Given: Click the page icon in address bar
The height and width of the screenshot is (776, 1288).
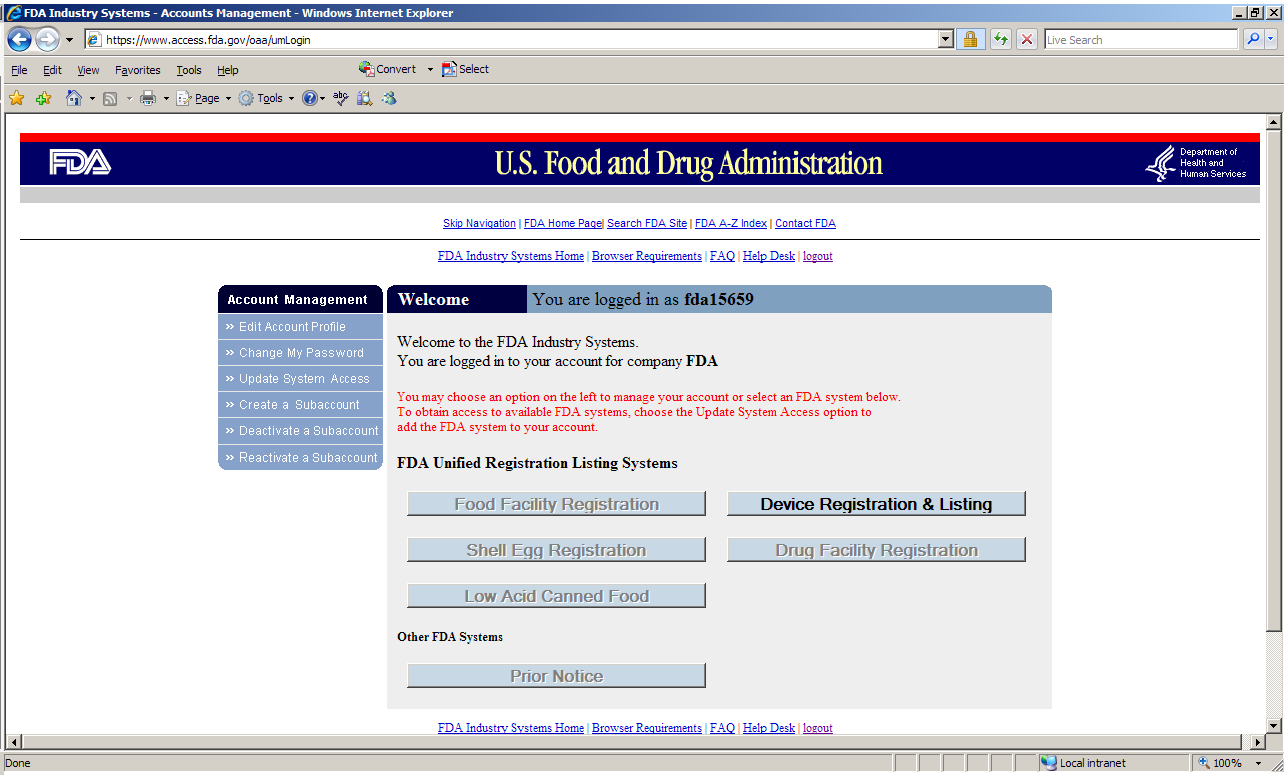Looking at the screenshot, I should coord(95,40).
